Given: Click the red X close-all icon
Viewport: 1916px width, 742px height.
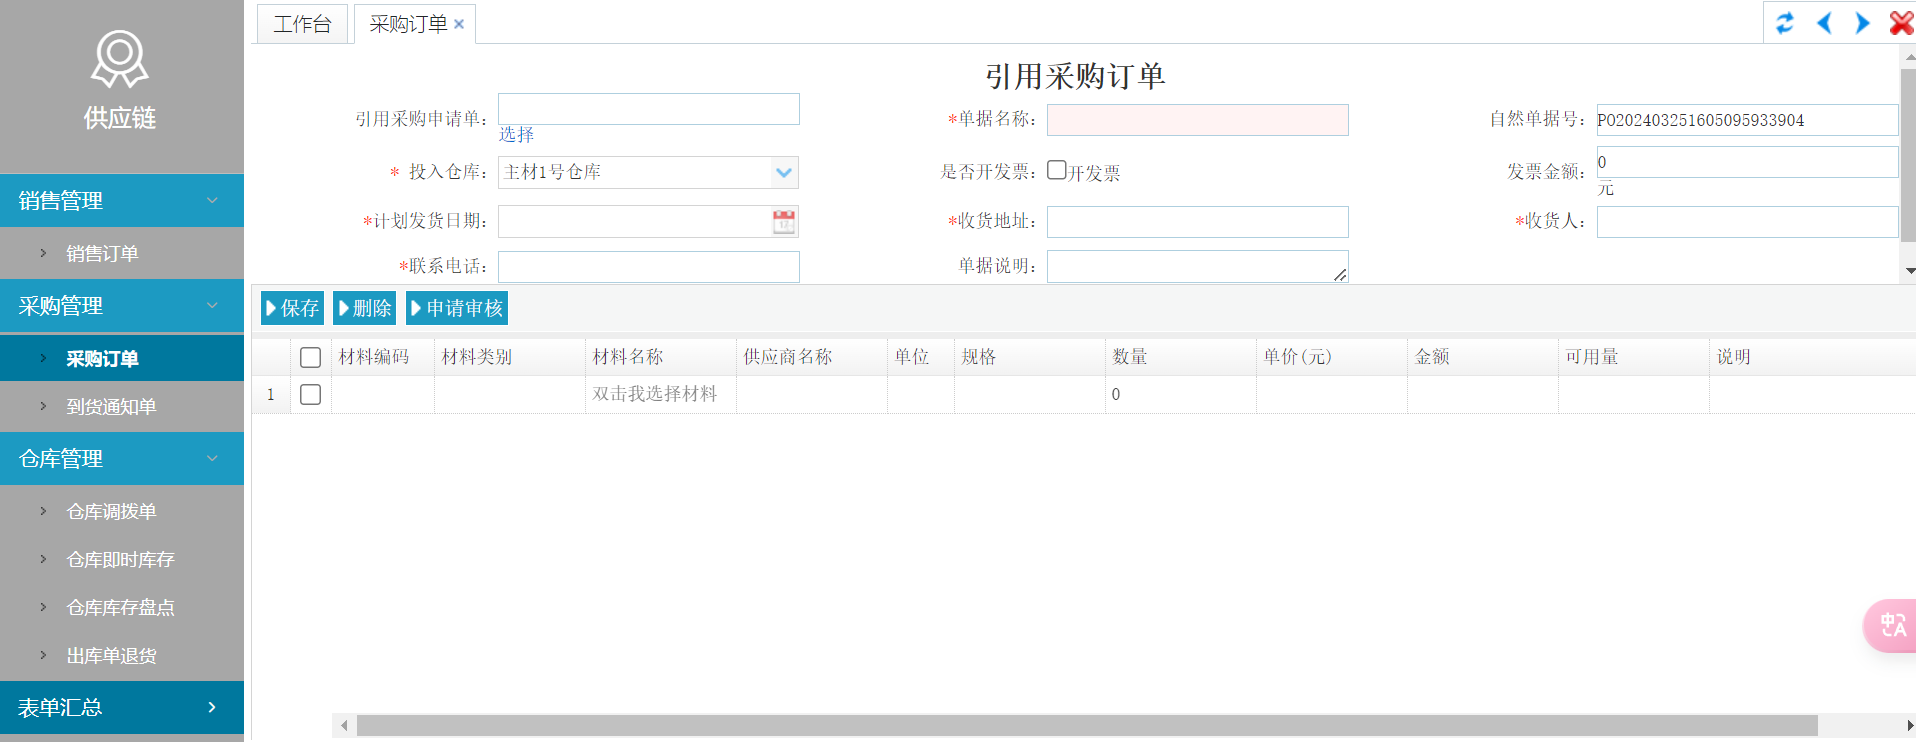Looking at the screenshot, I should 1901,22.
